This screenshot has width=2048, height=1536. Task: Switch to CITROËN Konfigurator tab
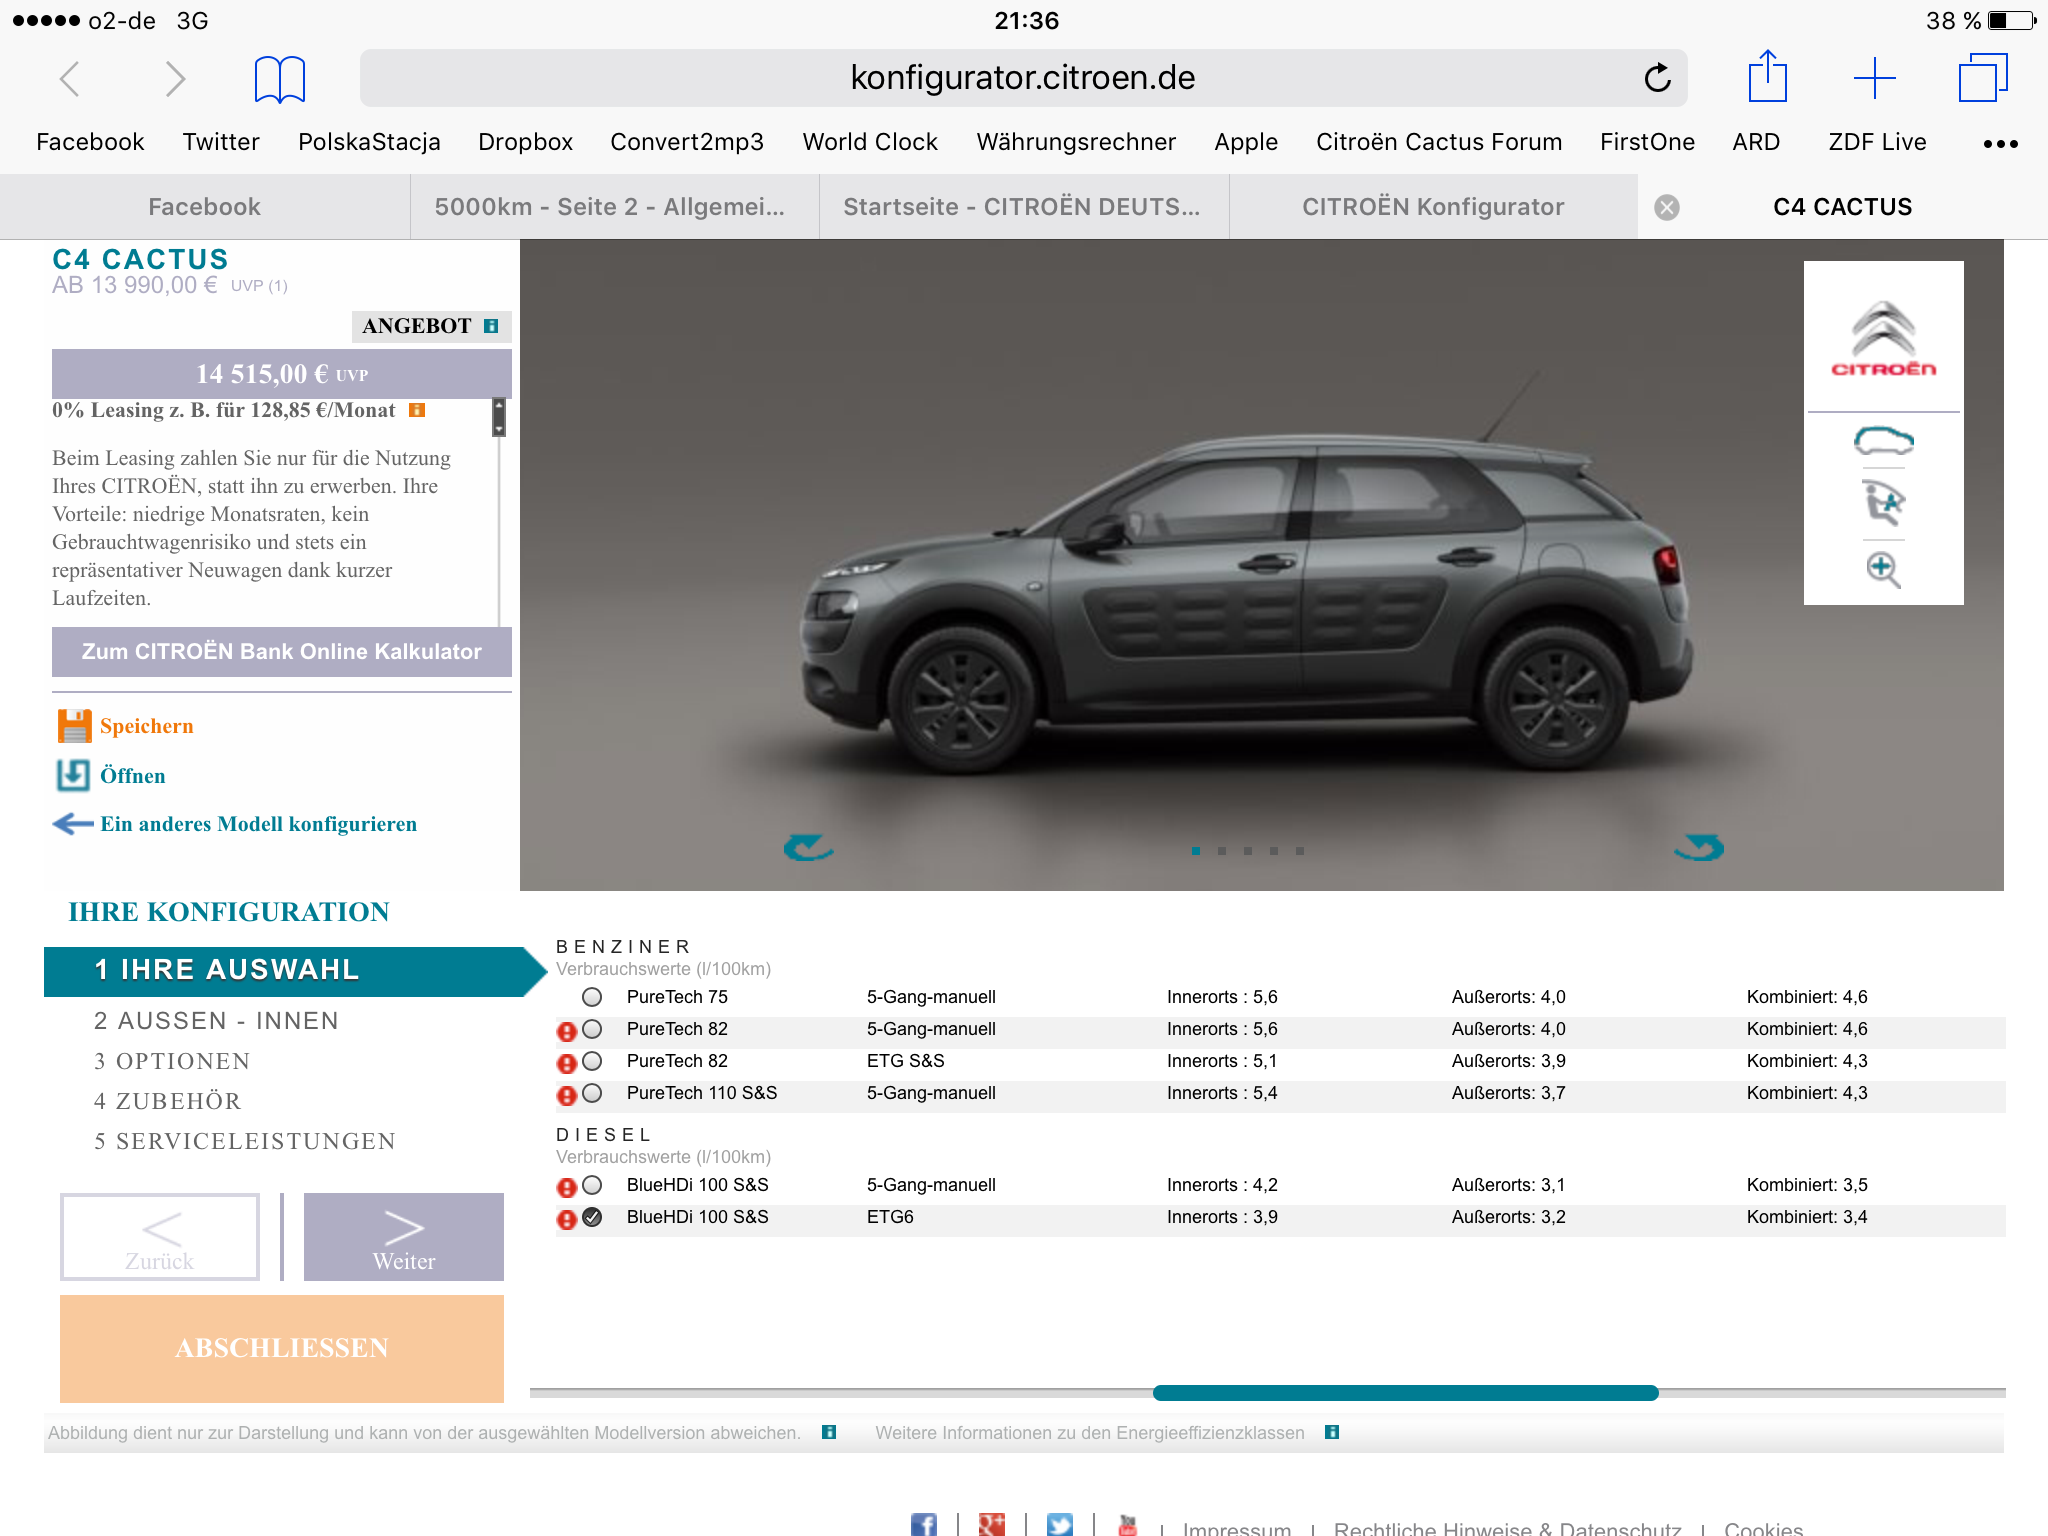pyautogui.click(x=1433, y=207)
